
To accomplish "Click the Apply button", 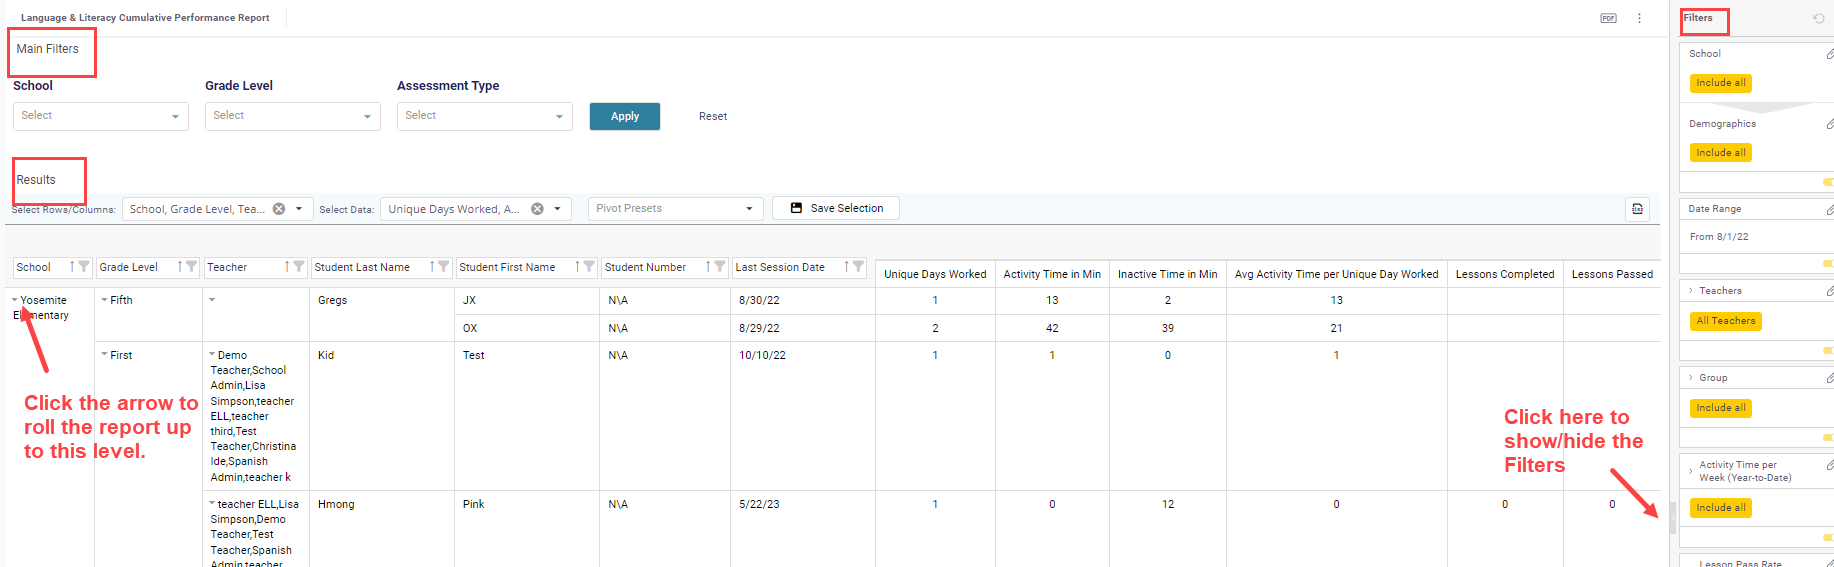I will (624, 116).
